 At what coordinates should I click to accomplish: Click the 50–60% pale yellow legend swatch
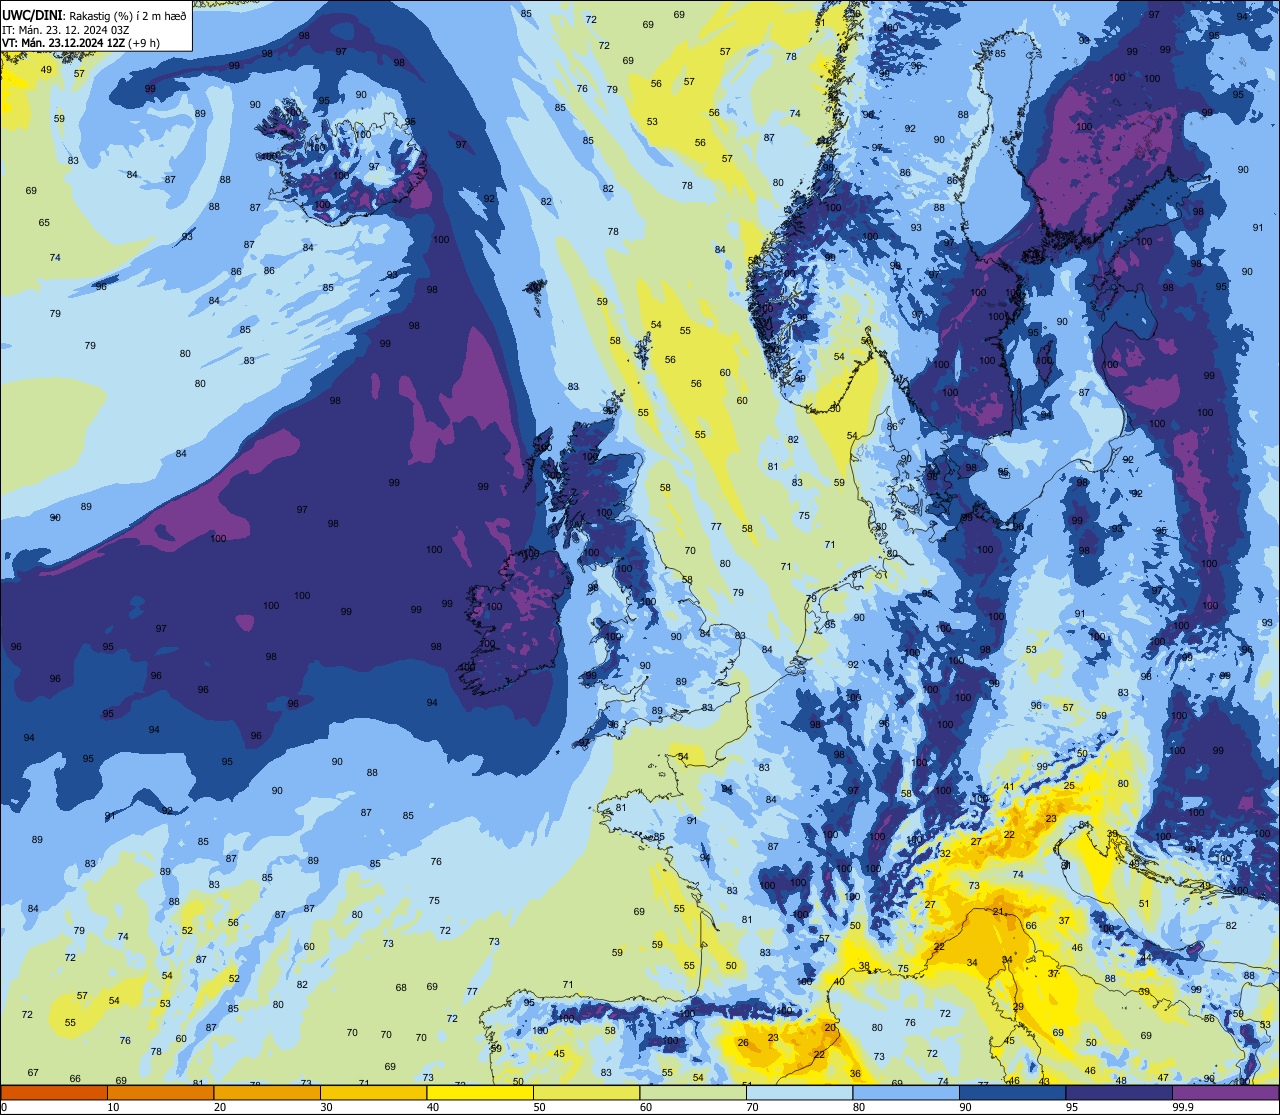(587, 1093)
